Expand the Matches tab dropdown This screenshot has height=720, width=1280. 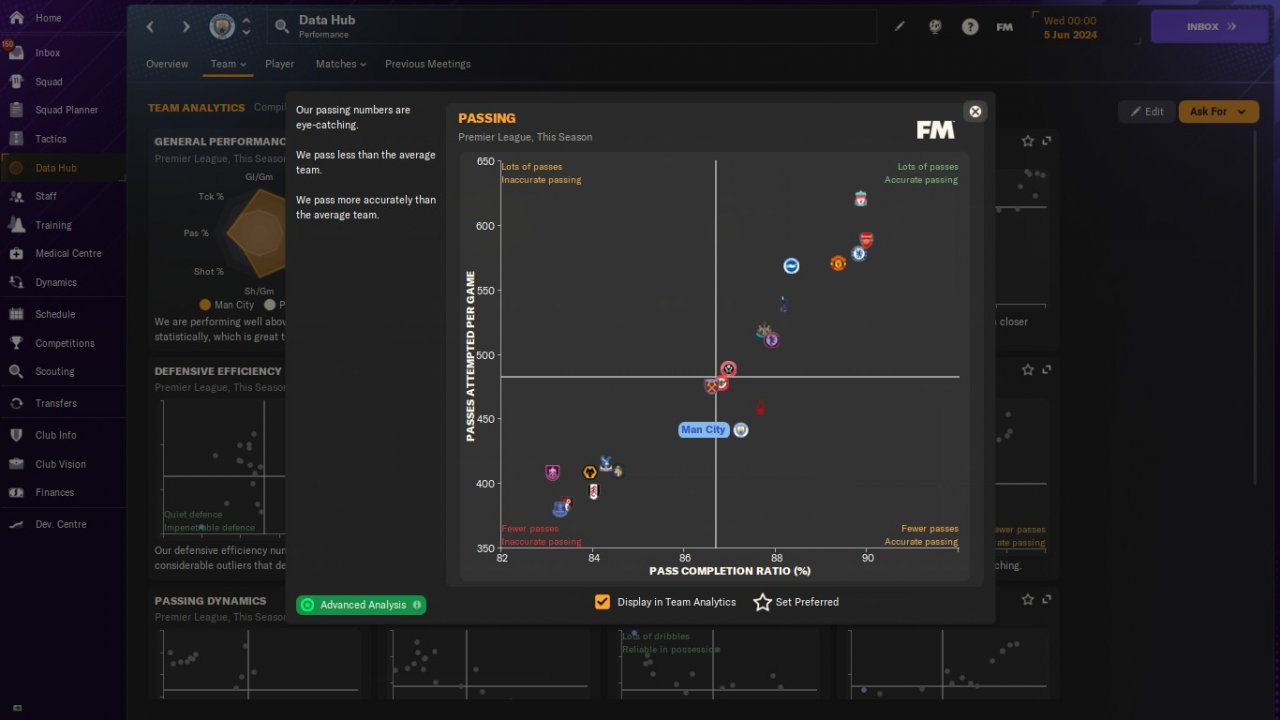[341, 64]
